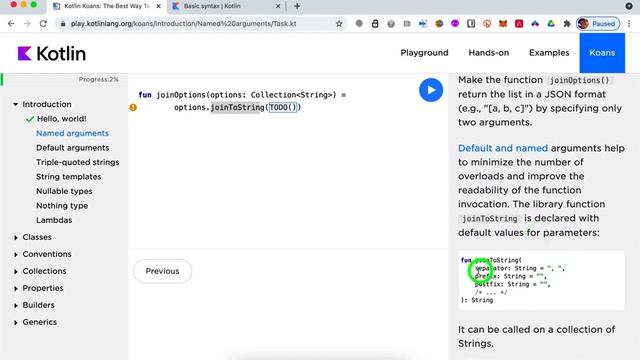Viewport: 640px width, 360px height.
Task: Click the joinOptions() inline code in the description
Action: [579, 80]
